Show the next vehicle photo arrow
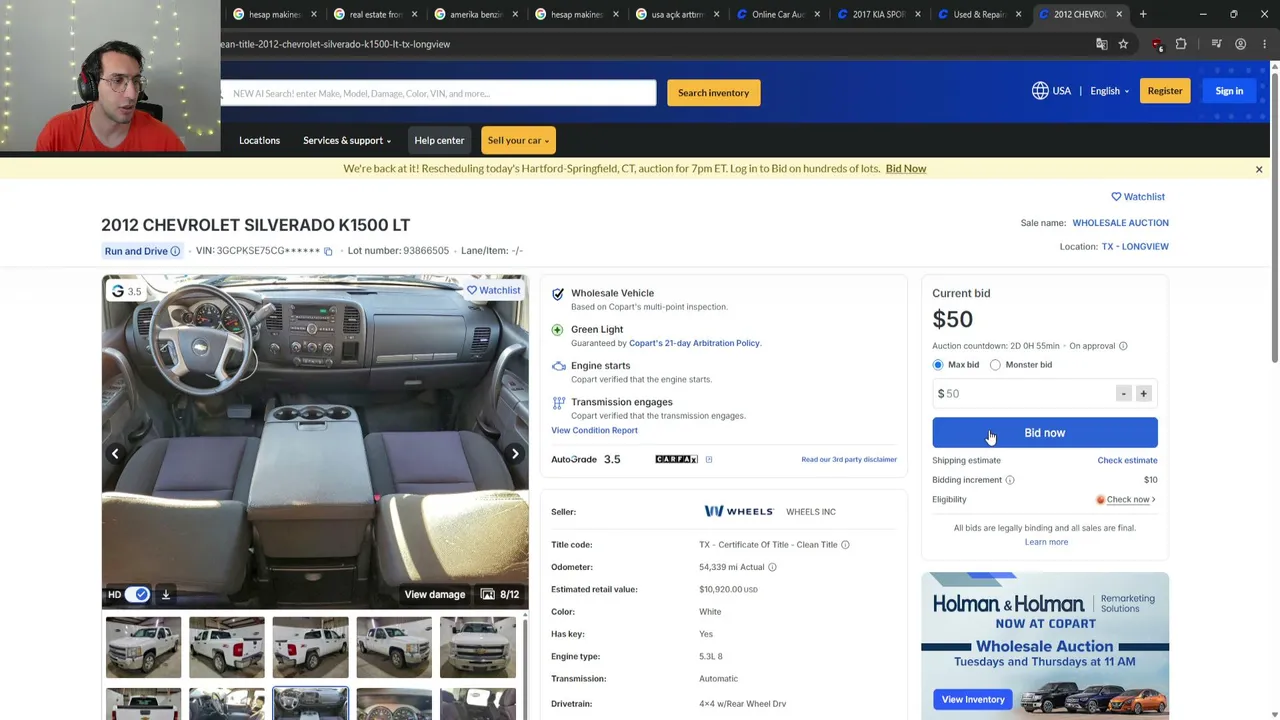1280x720 pixels. point(515,454)
